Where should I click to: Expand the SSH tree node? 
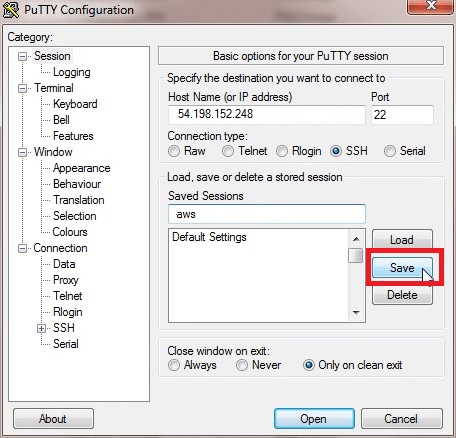[41, 328]
